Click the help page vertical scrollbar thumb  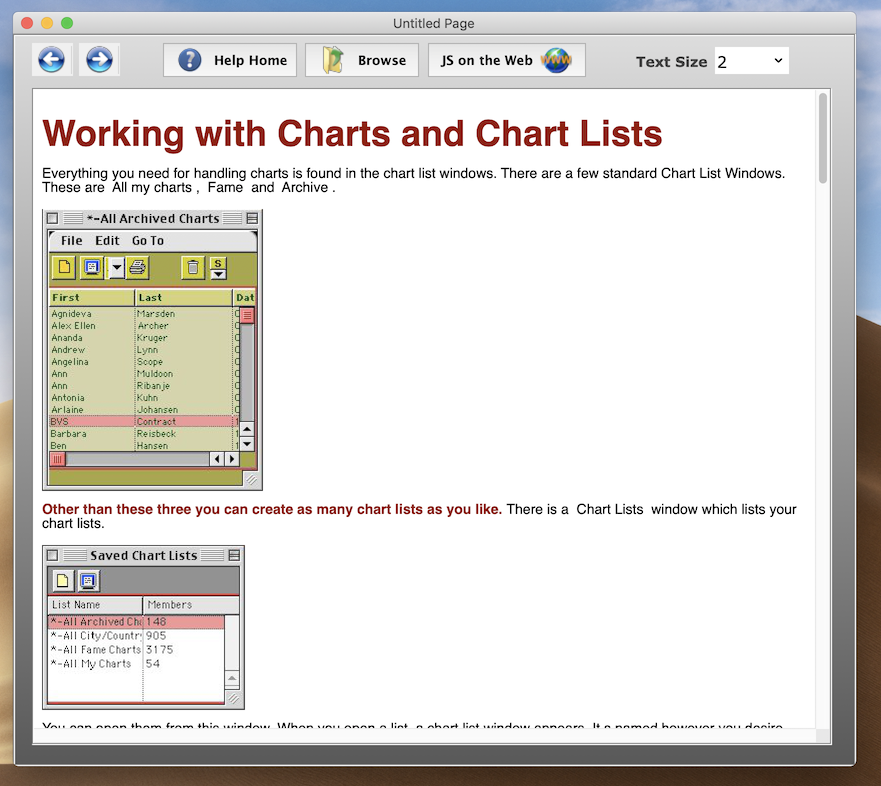[x=822, y=137]
